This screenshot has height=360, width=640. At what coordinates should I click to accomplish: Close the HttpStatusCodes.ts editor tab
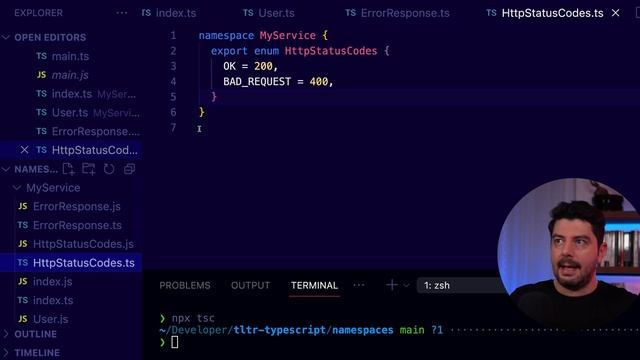pyautogui.click(x=616, y=13)
